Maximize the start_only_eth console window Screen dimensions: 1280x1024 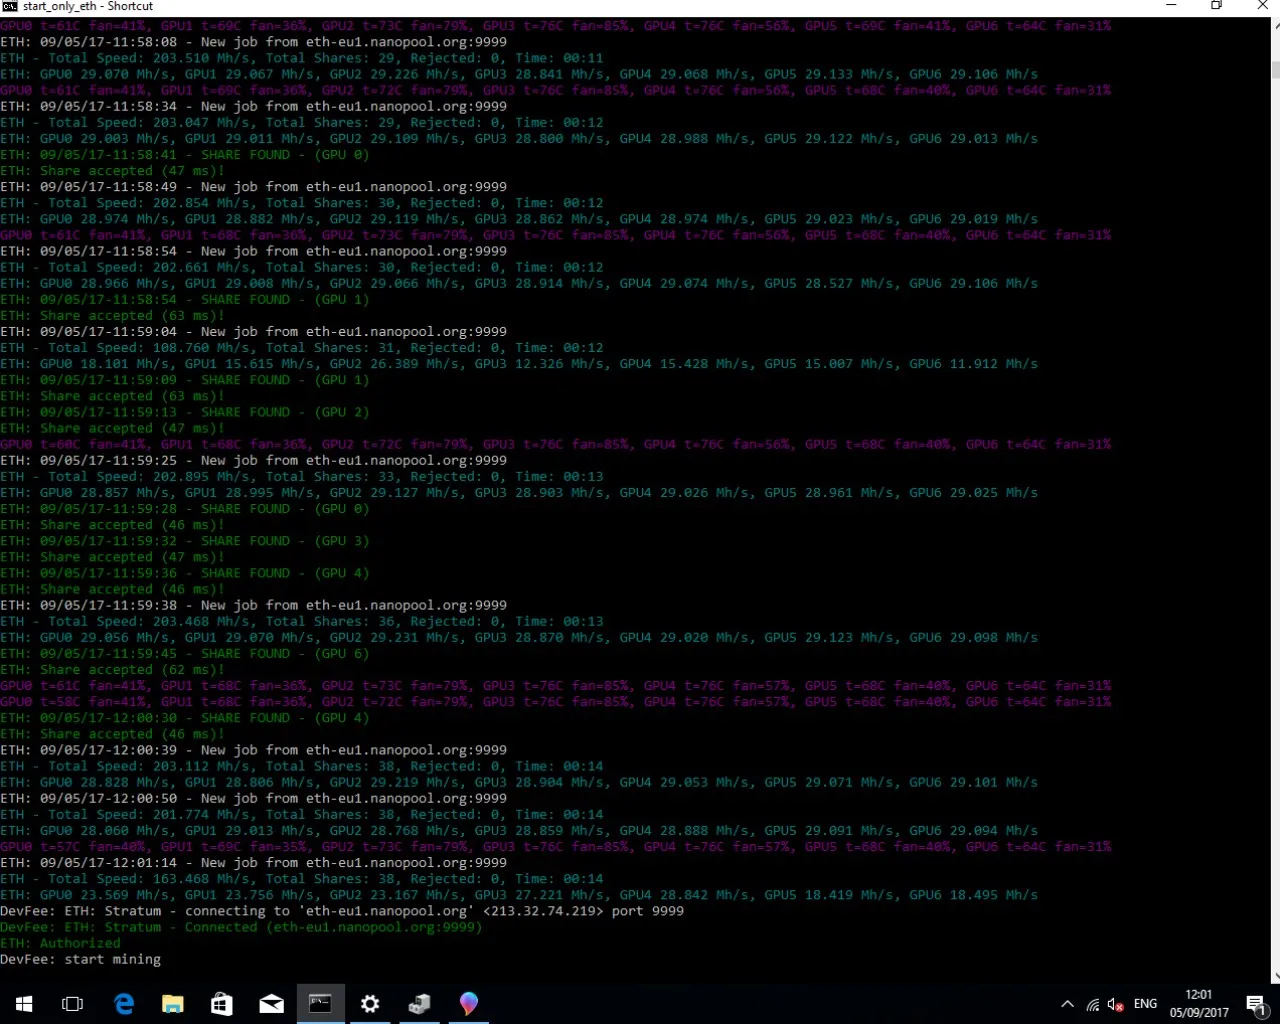tap(1216, 5)
